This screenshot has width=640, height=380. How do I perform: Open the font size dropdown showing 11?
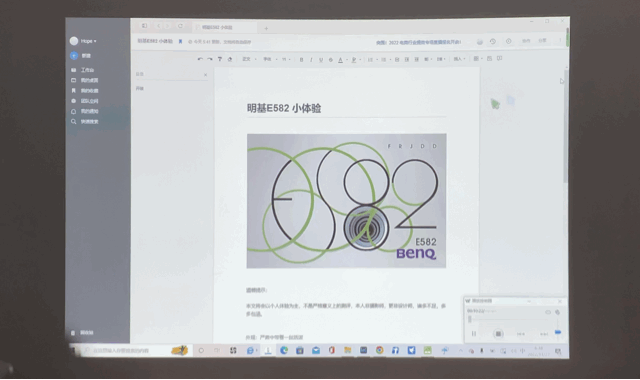click(286, 60)
